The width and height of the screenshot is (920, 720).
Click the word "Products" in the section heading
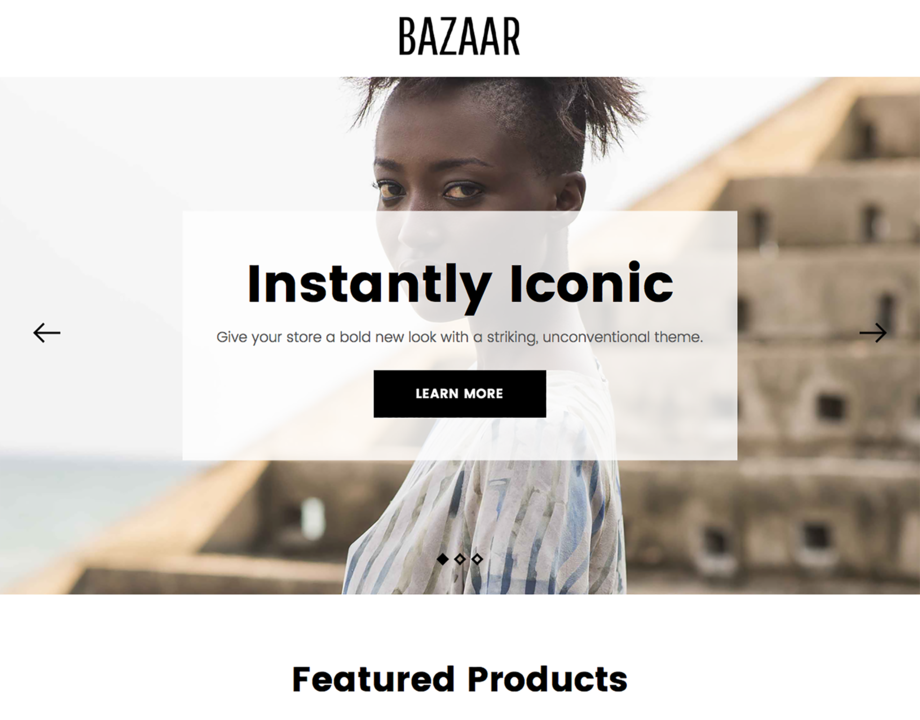[547, 679]
